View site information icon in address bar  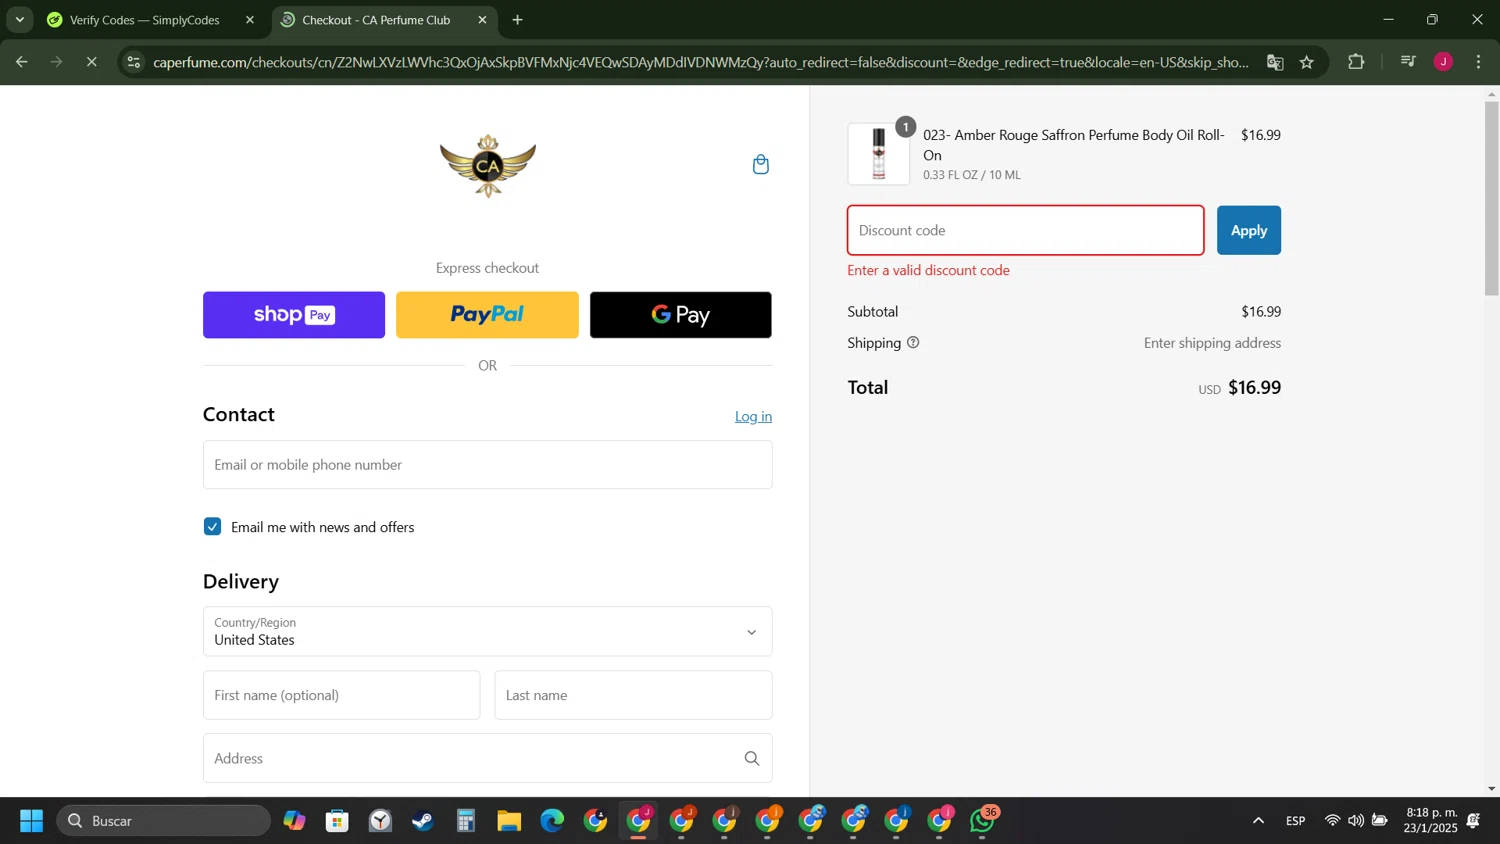click(x=134, y=62)
